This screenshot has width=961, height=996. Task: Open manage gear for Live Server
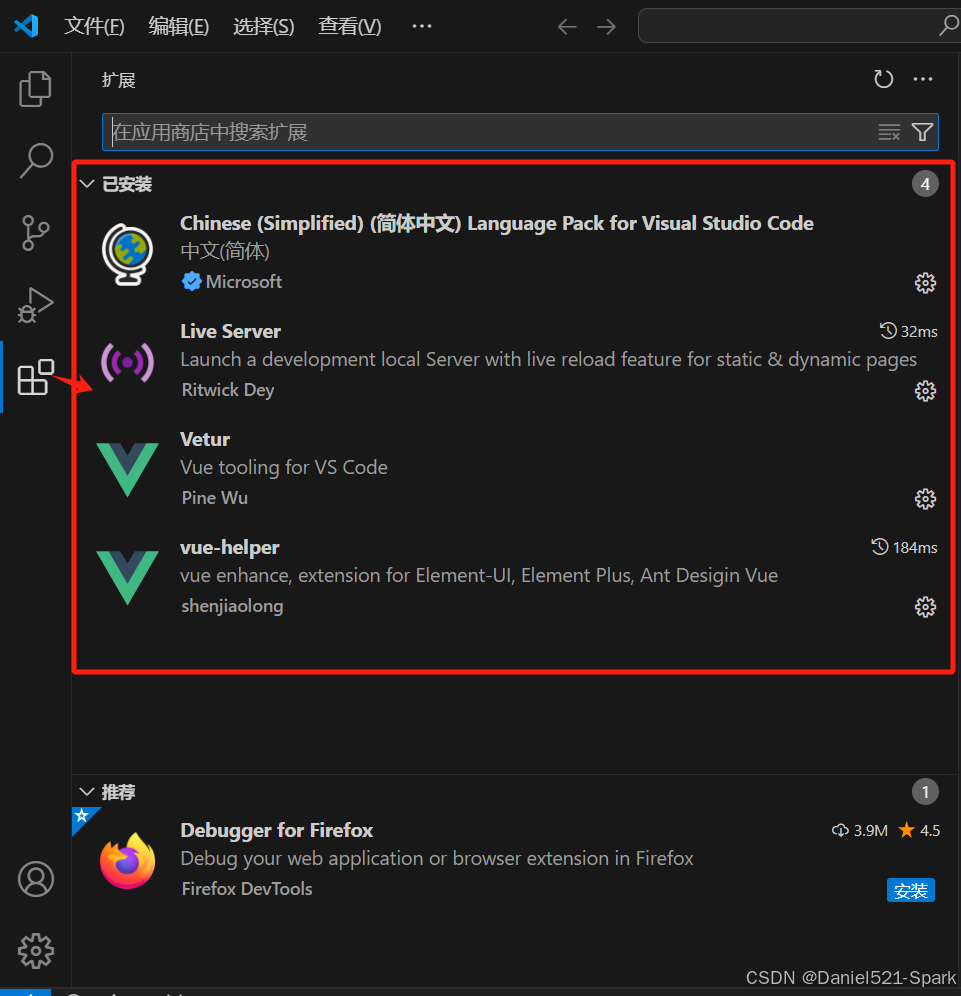pyautogui.click(x=925, y=391)
